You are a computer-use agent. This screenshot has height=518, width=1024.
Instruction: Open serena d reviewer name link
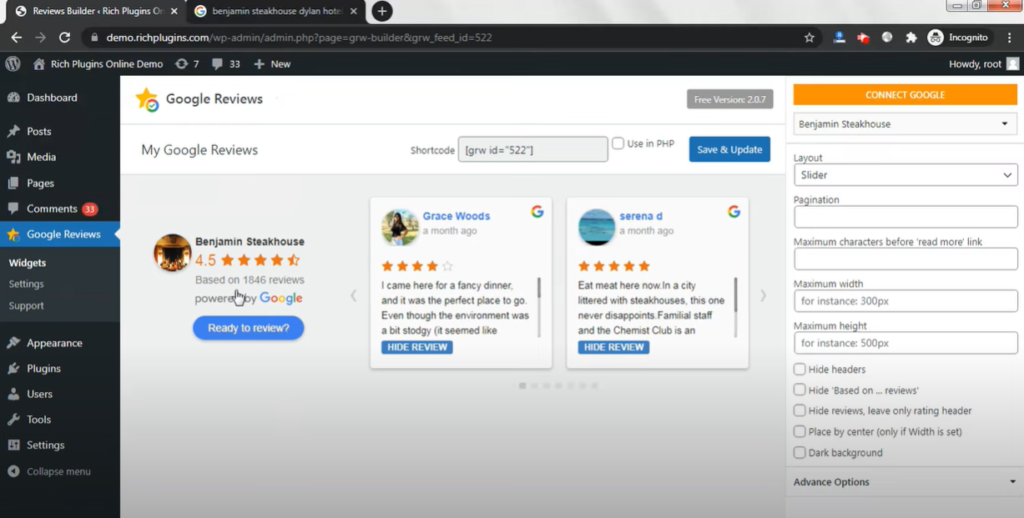click(641, 216)
